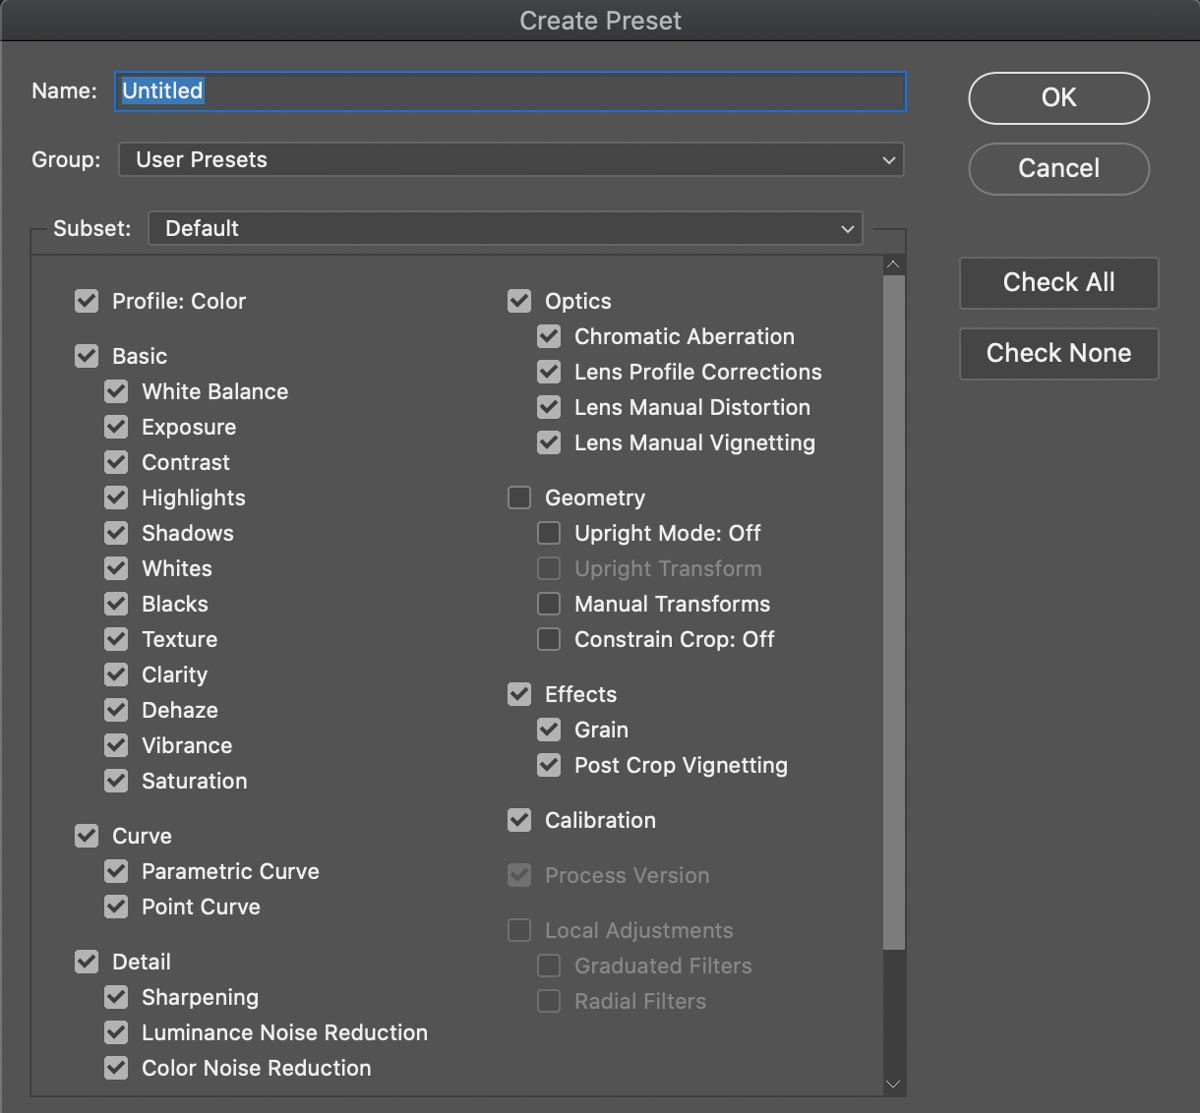Enable the Geometry group checkbox
Image resolution: width=1200 pixels, height=1113 pixels.
click(x=519, y=498)
